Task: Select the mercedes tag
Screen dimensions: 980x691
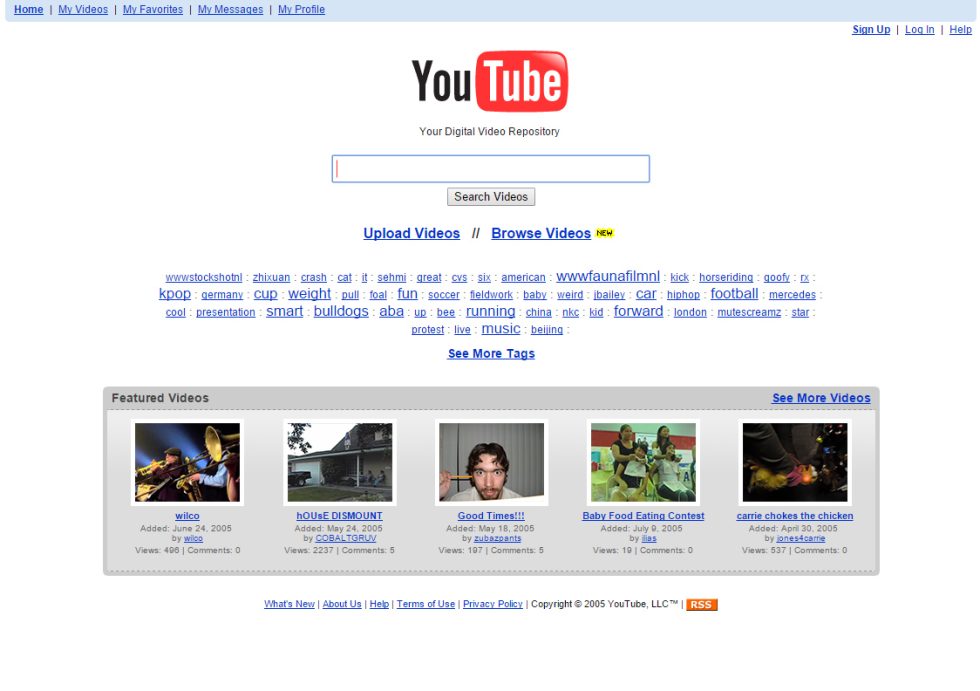Action: pyautogui.click(x=792, y=295)
